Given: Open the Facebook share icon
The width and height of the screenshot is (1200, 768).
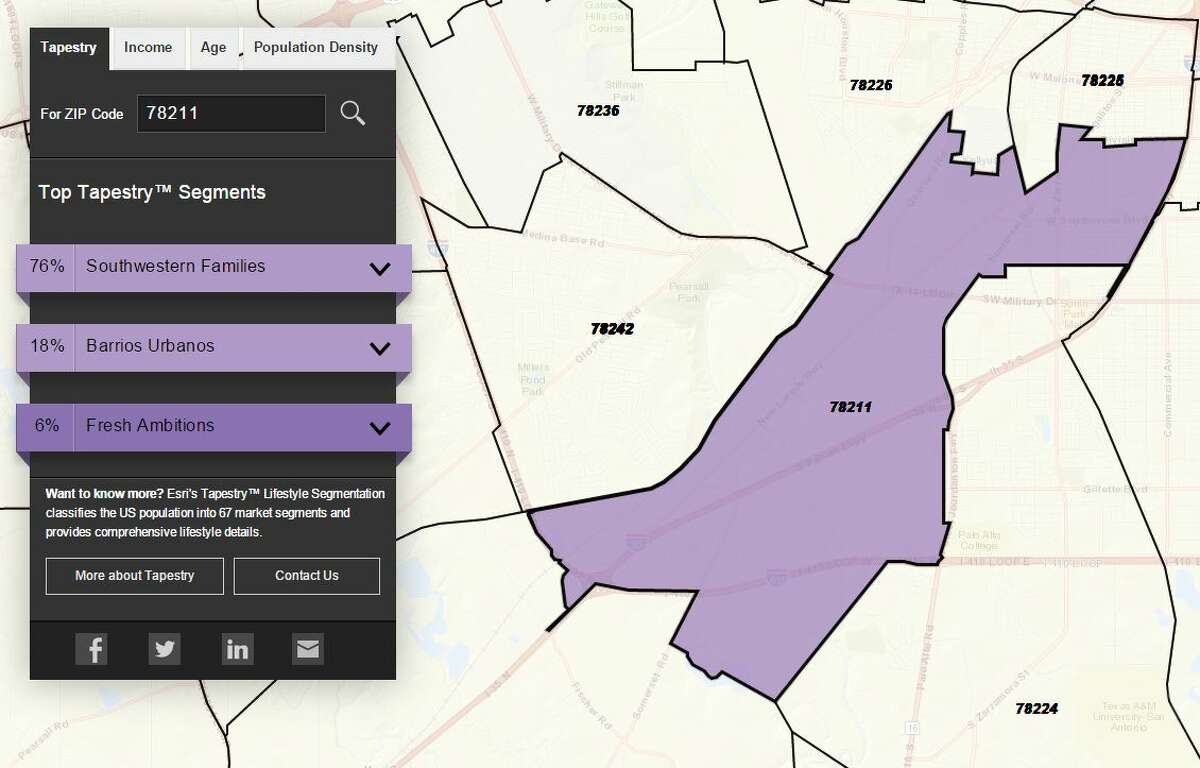Looking at the screenshot, I should [92, 648].
